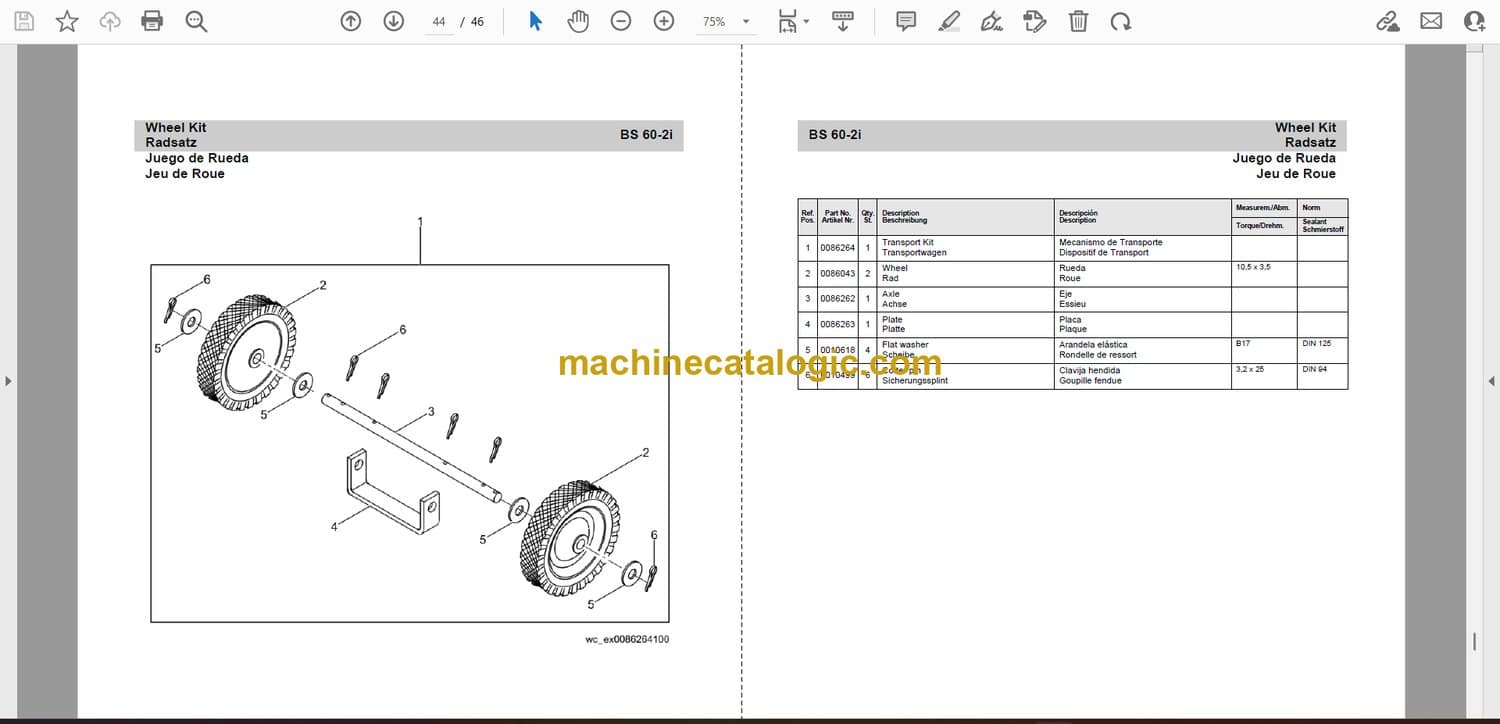Click the "Clavija hendida" table cell

1143,376
